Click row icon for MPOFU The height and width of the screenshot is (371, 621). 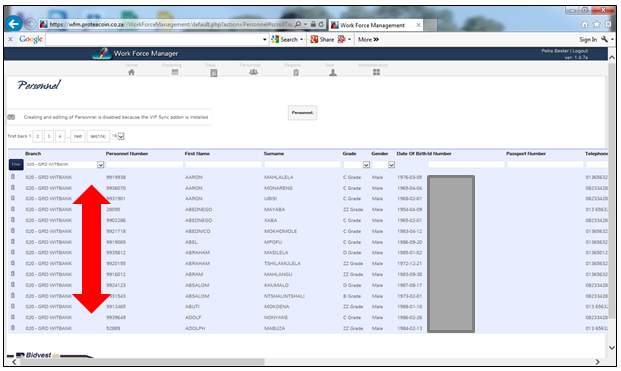[x=13, y=241]
